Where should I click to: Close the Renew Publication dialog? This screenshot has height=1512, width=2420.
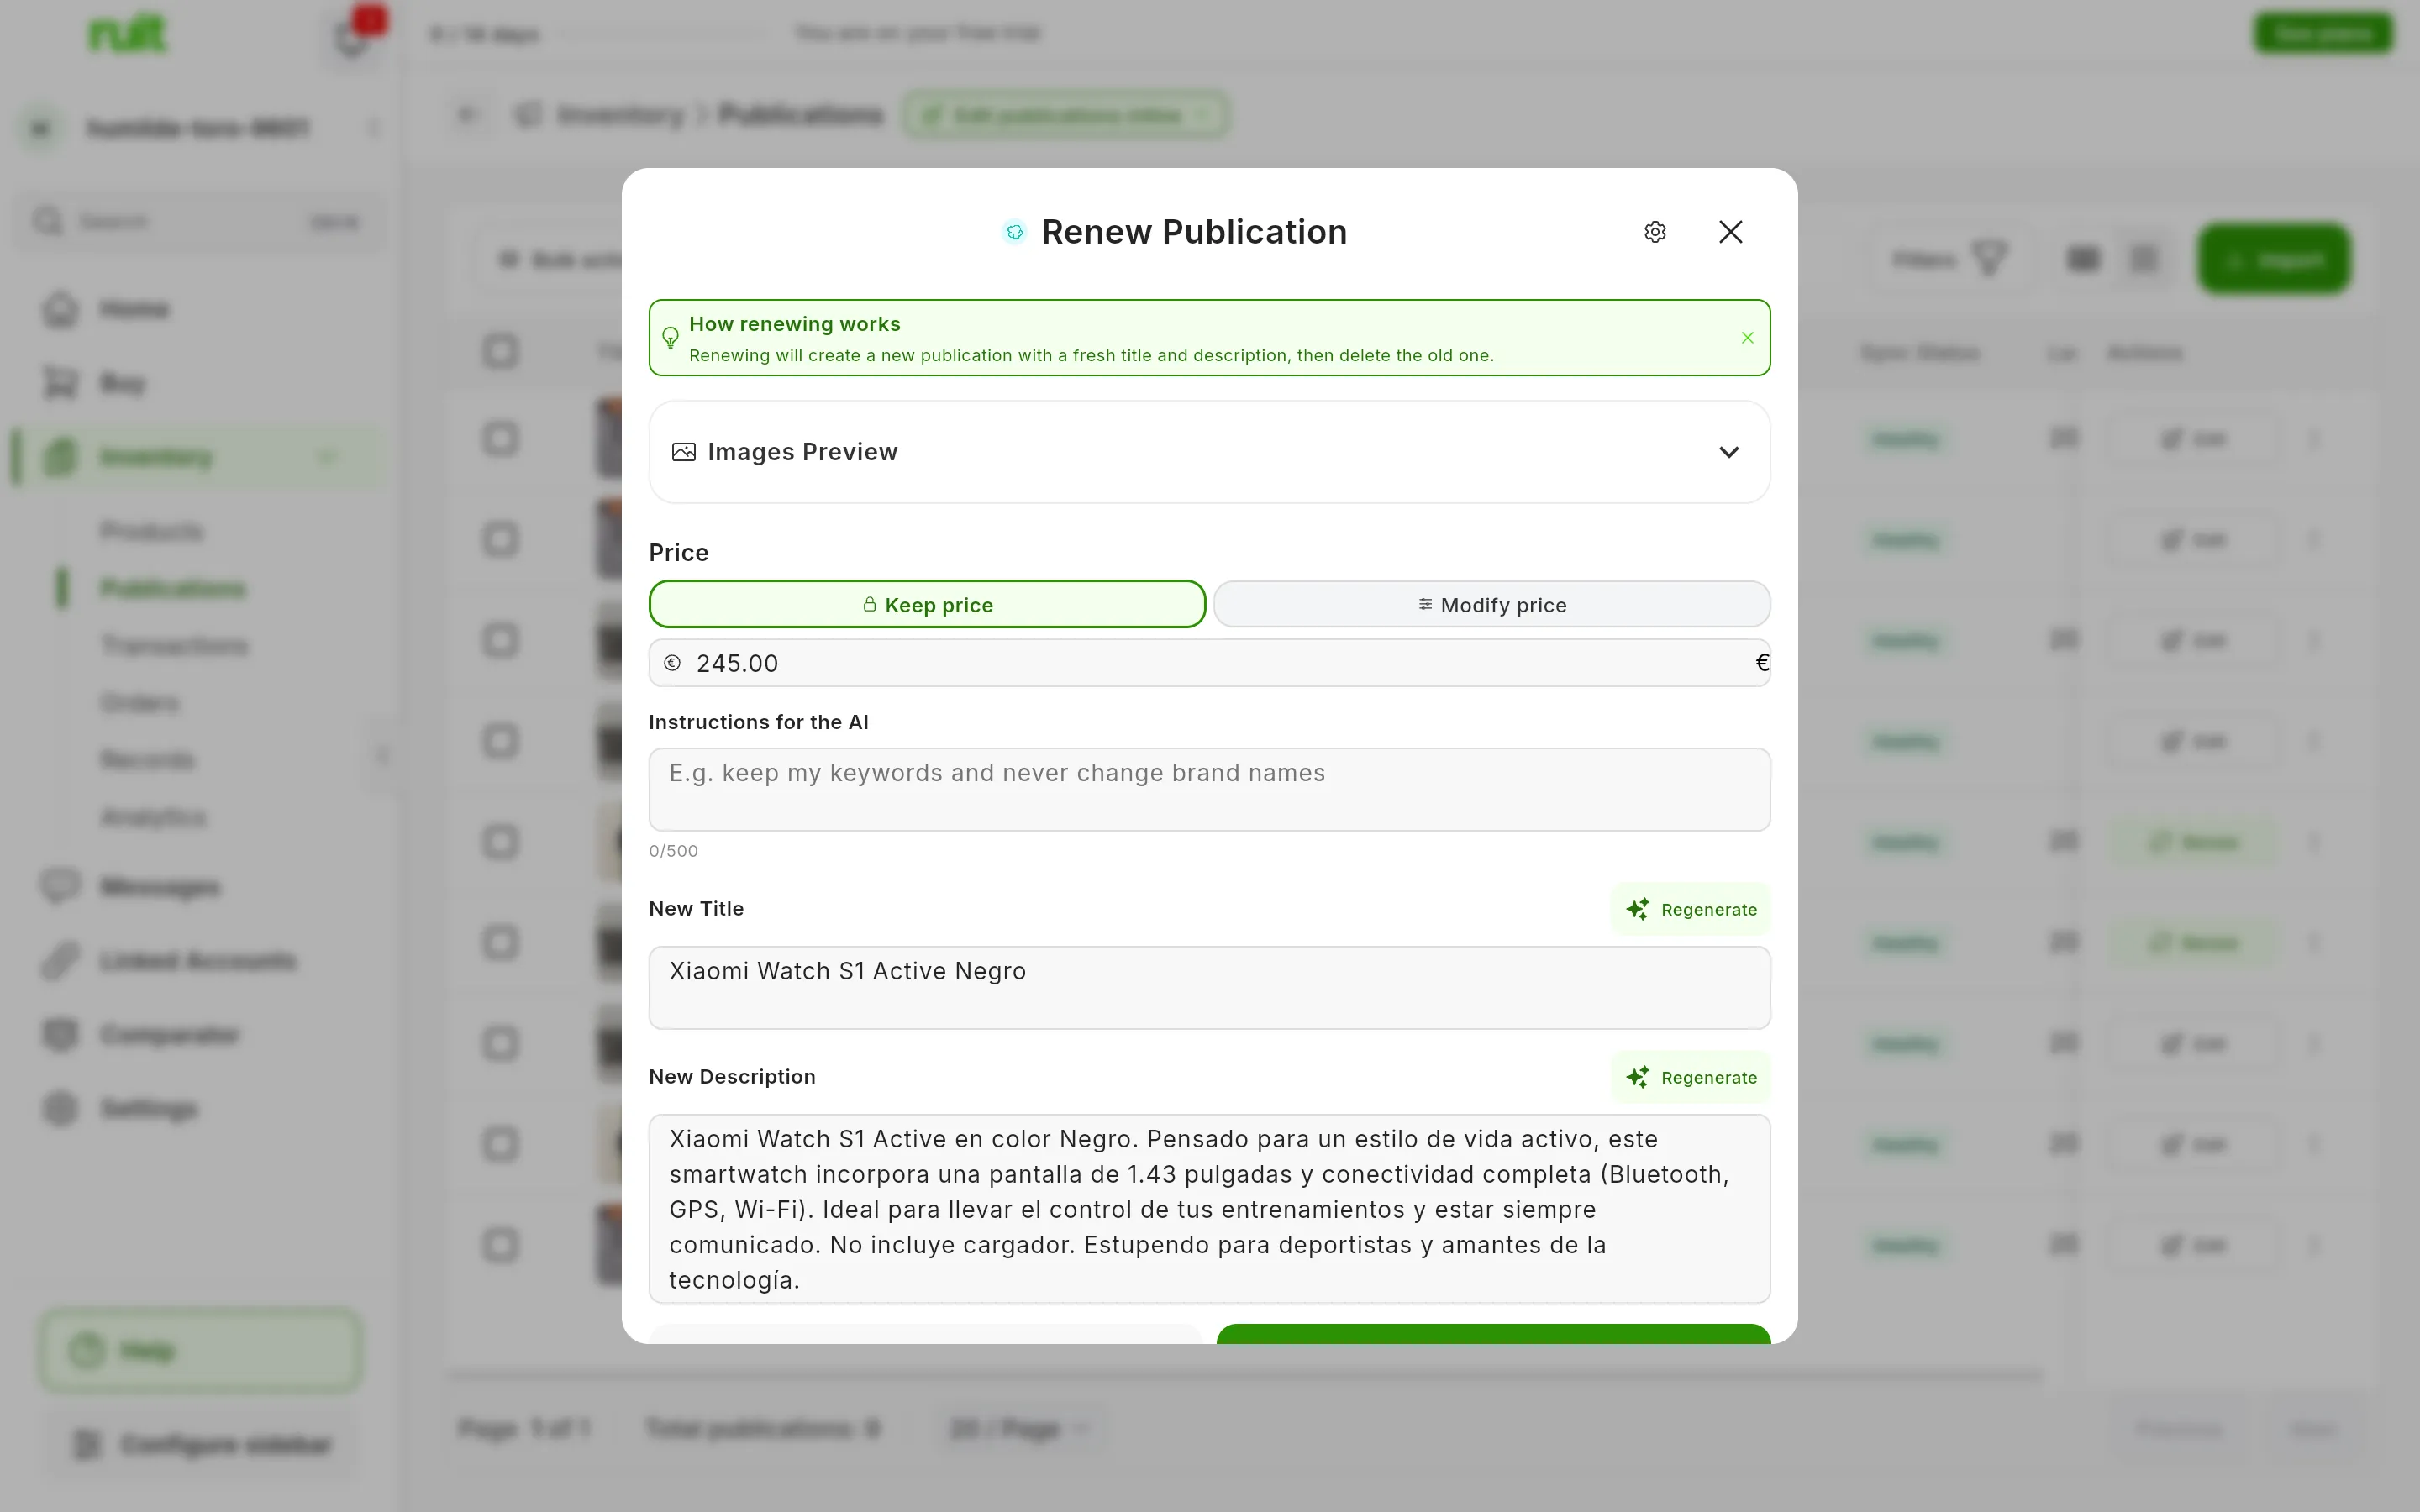tap(1730, 232)
